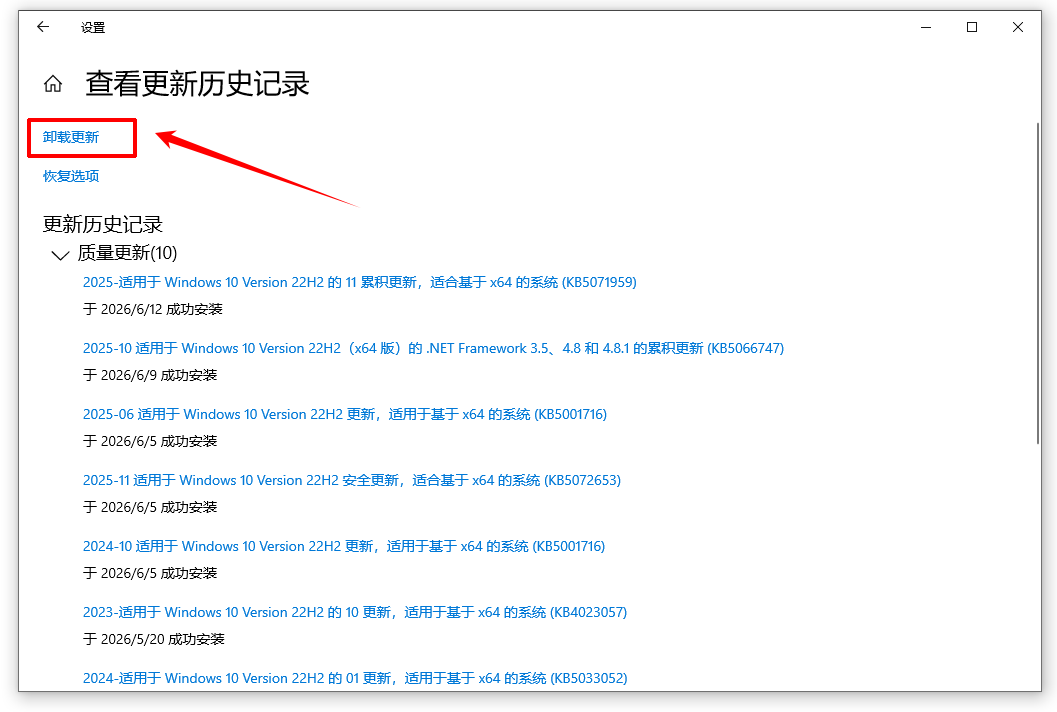Click the 于 2026/5/20 成功安装 status text

pyautogui.click(x=153, y=639)
